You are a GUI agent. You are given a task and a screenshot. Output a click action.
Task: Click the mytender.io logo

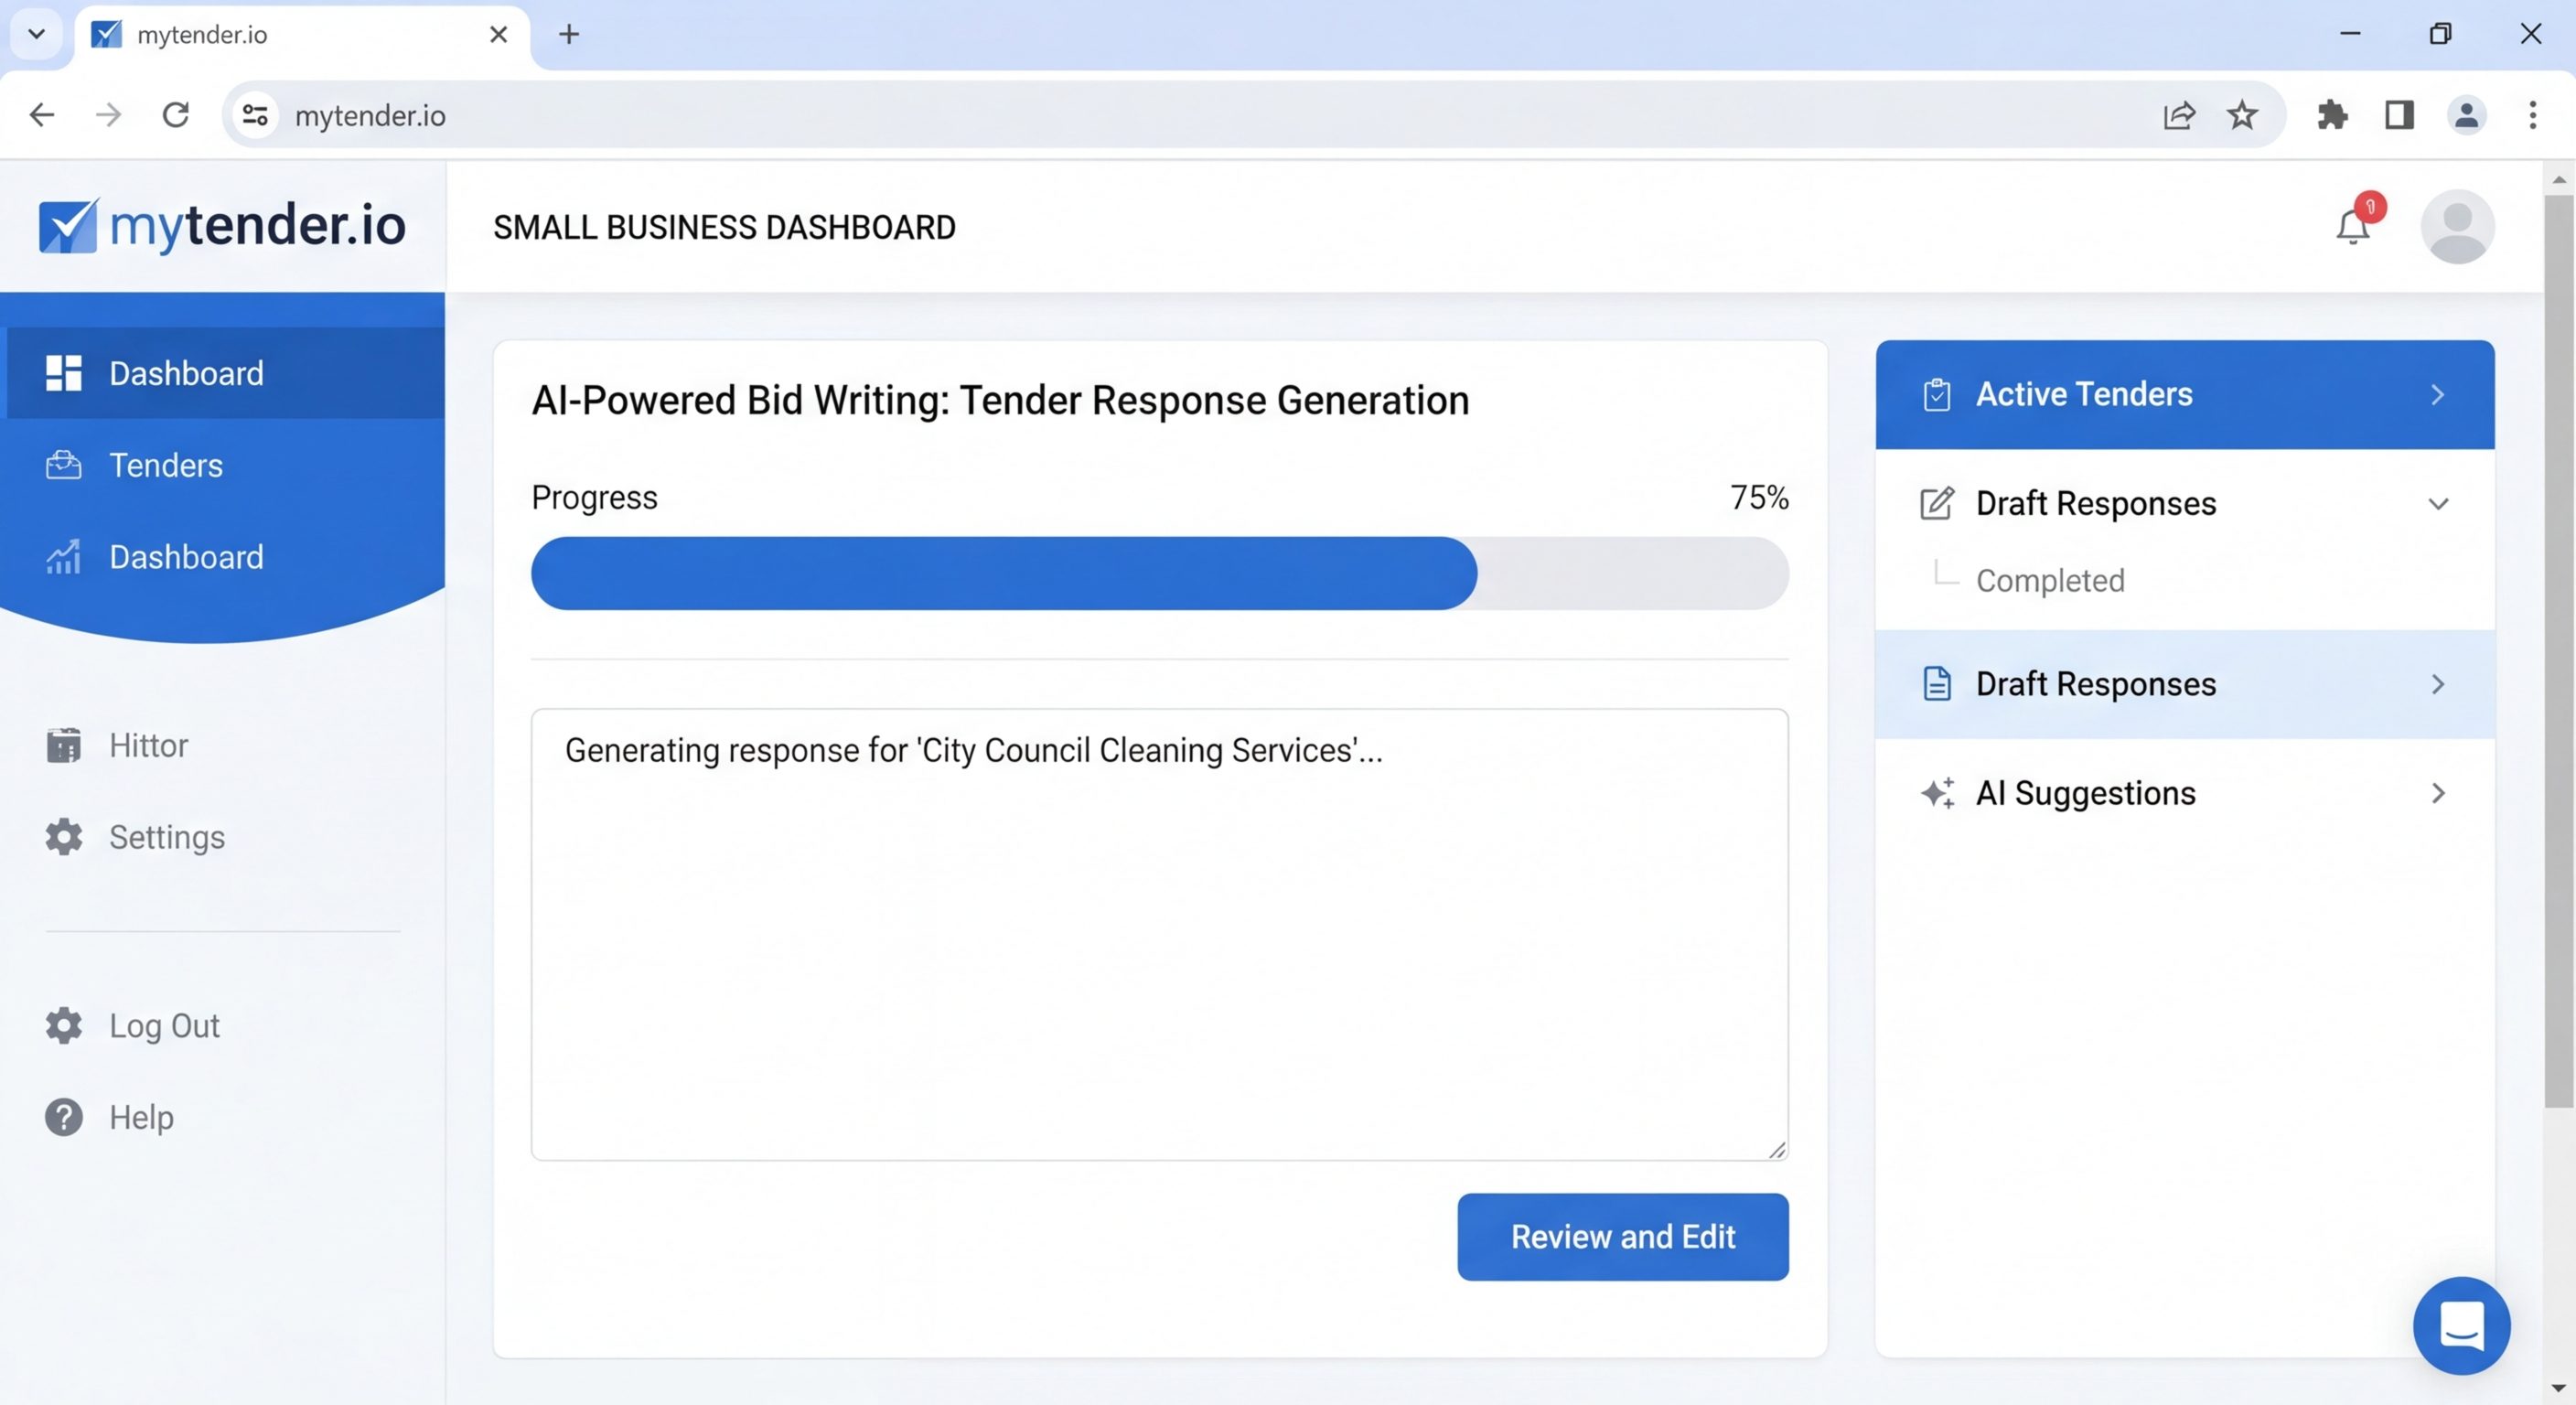[x=222, y=225]
